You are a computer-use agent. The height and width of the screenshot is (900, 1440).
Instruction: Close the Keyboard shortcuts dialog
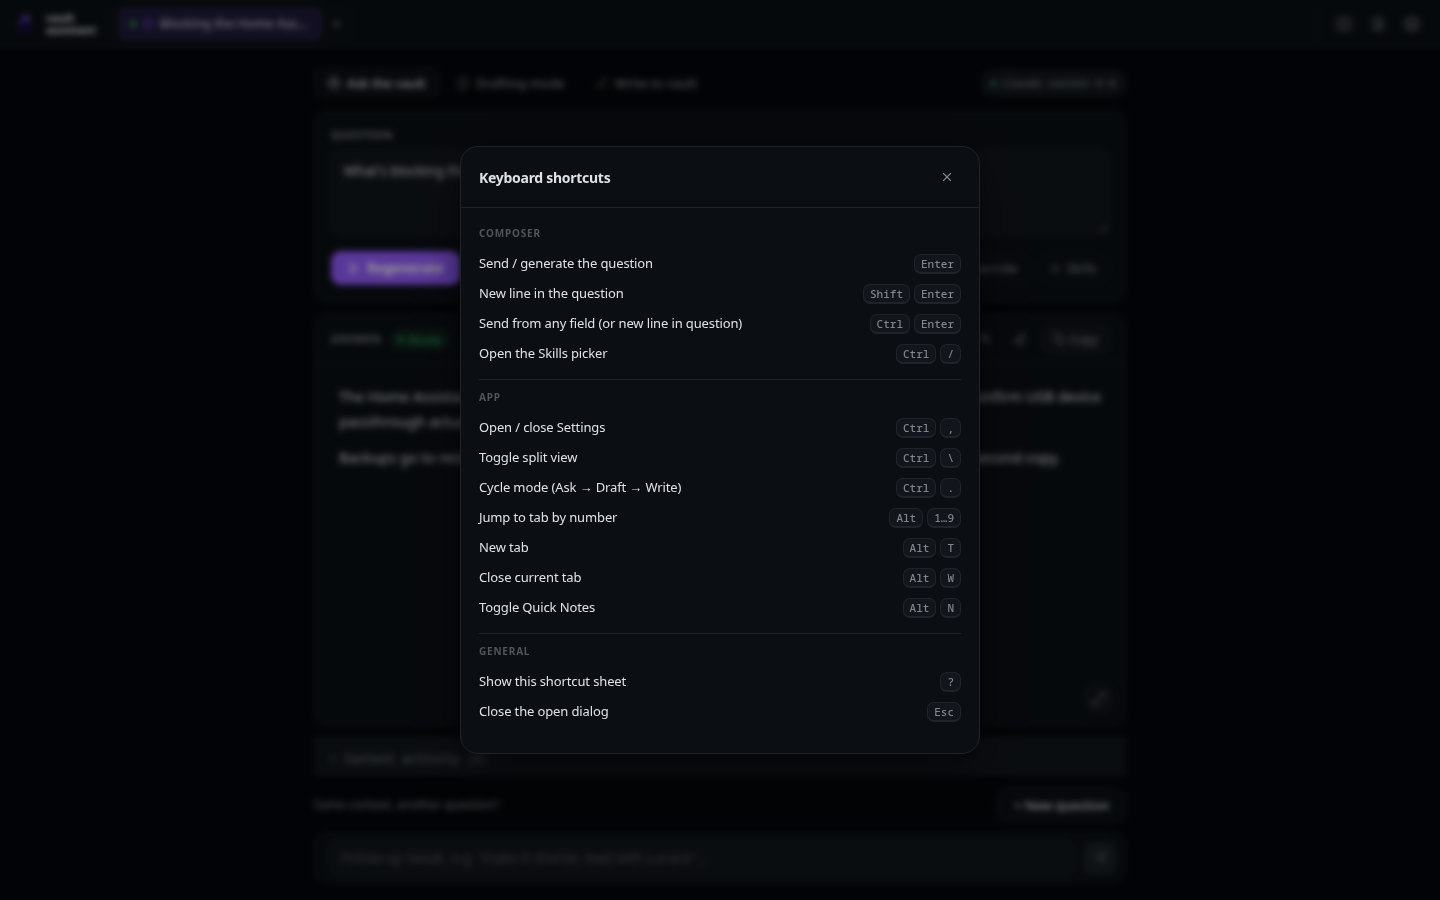(x=947, y=177)
